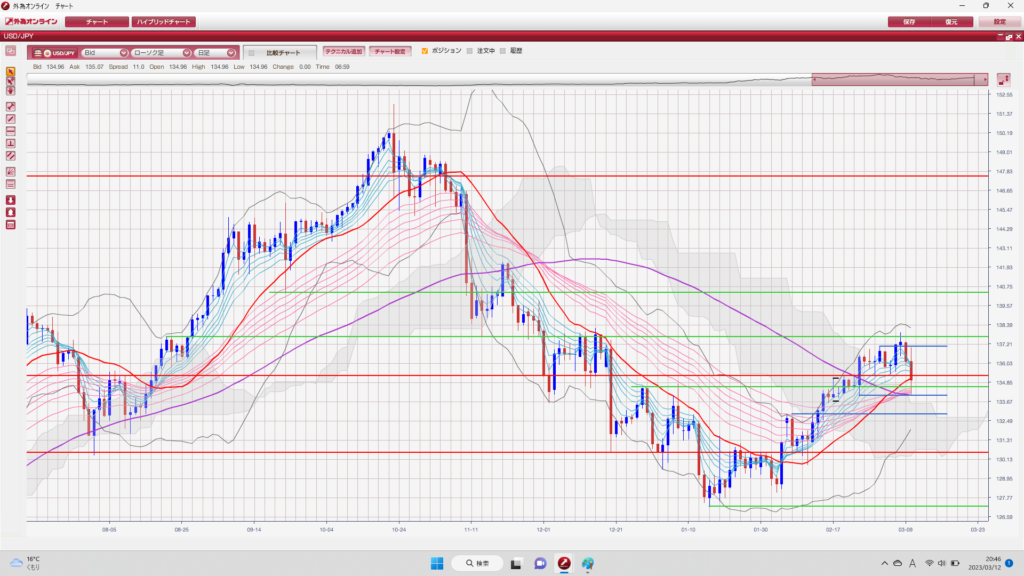Click the chart picture icon in left toolbar

point(10,172)
